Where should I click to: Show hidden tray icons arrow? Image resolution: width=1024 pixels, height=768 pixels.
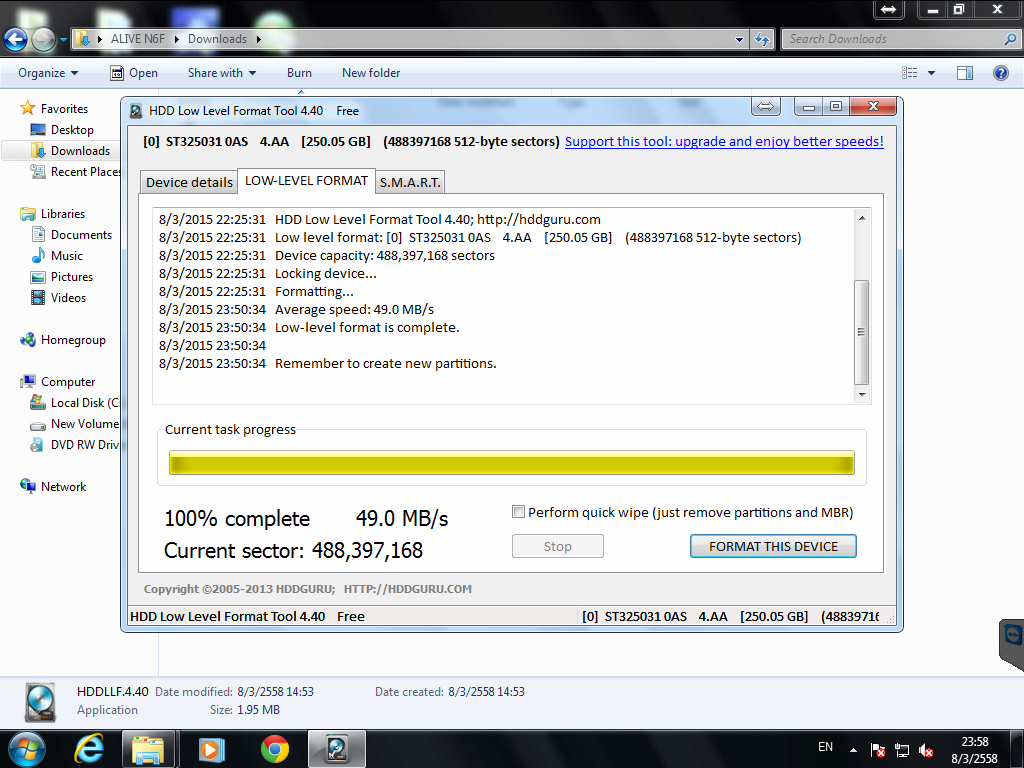tap(853, 750)
